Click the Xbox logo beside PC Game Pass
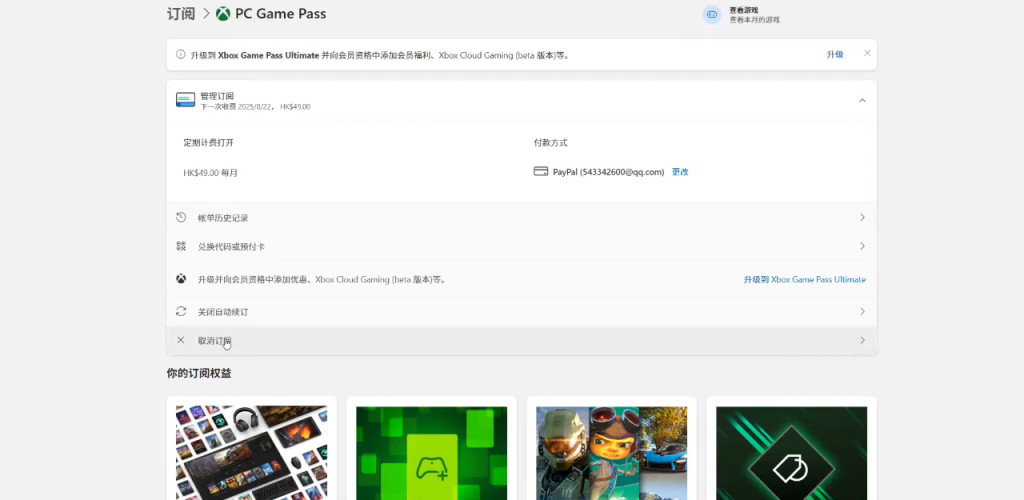 [223, 14]
